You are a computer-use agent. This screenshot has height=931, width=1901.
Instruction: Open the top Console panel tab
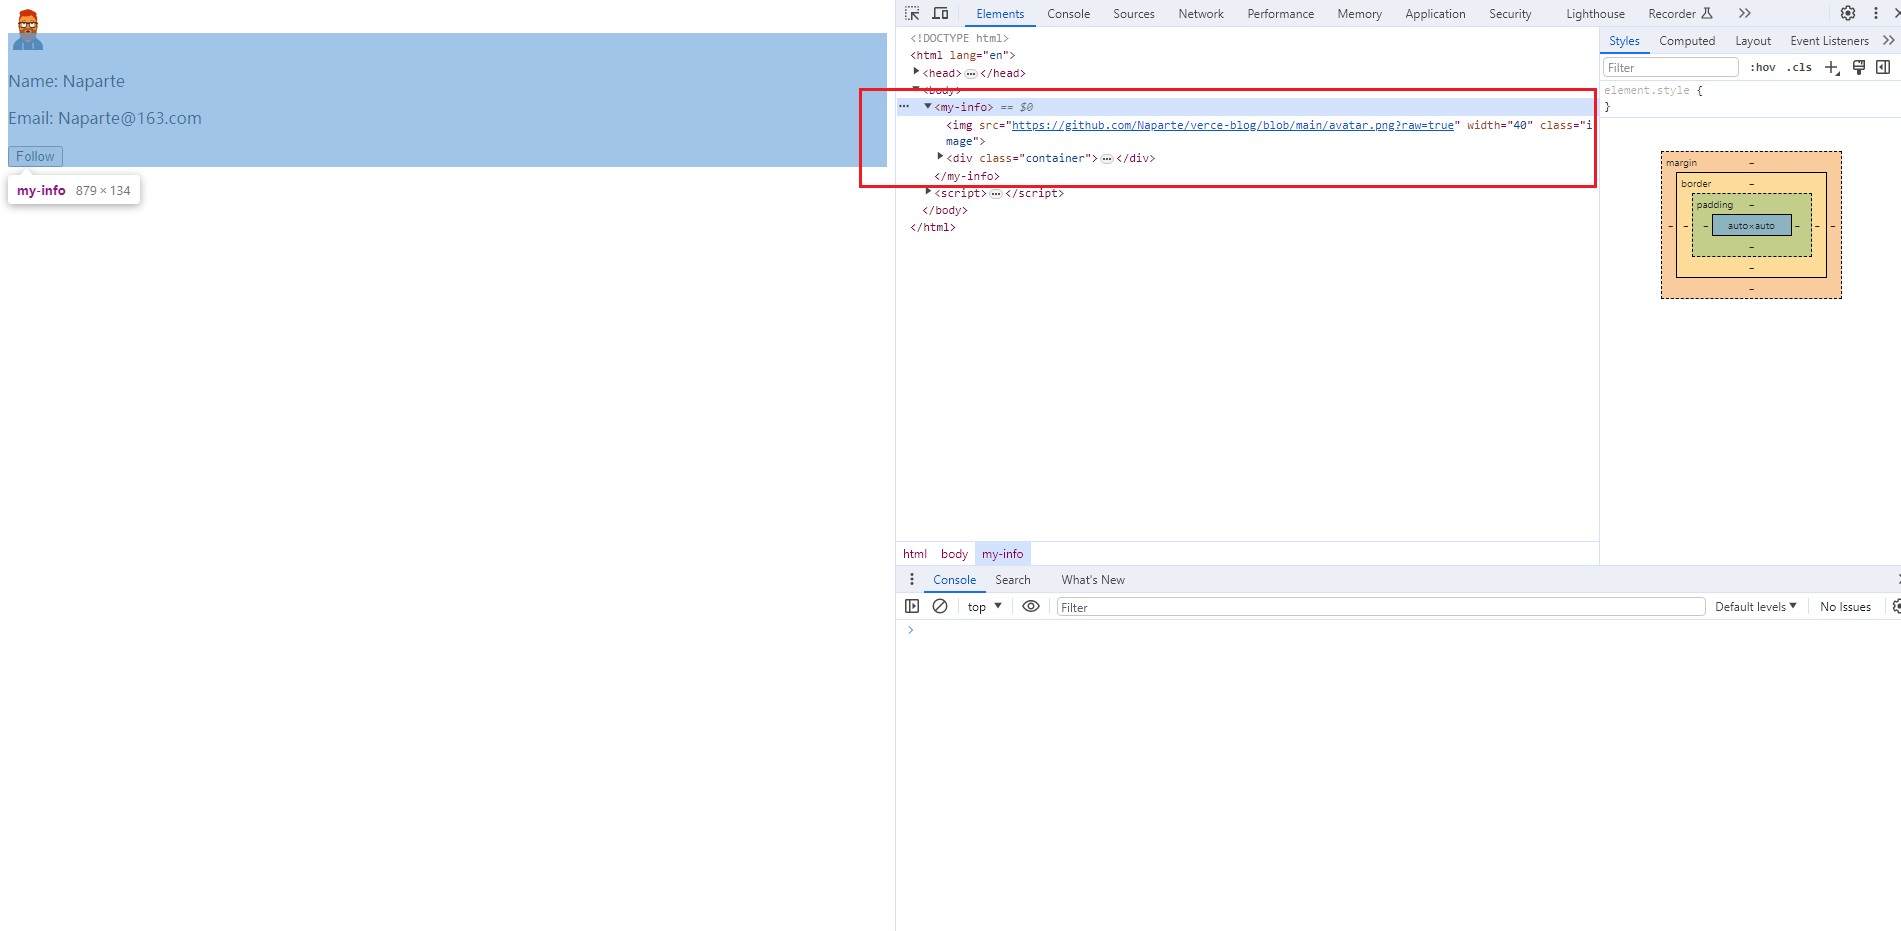coord(1068,14)
